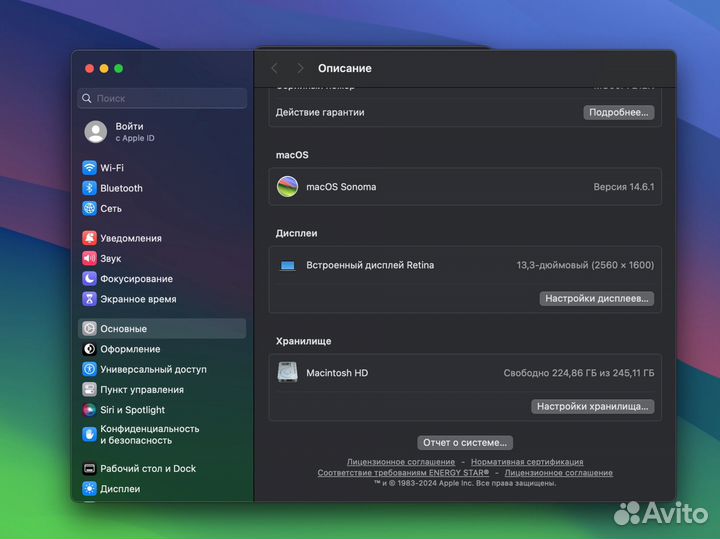
Task: Focus the Поиск search field
Action: coord(162,98)
